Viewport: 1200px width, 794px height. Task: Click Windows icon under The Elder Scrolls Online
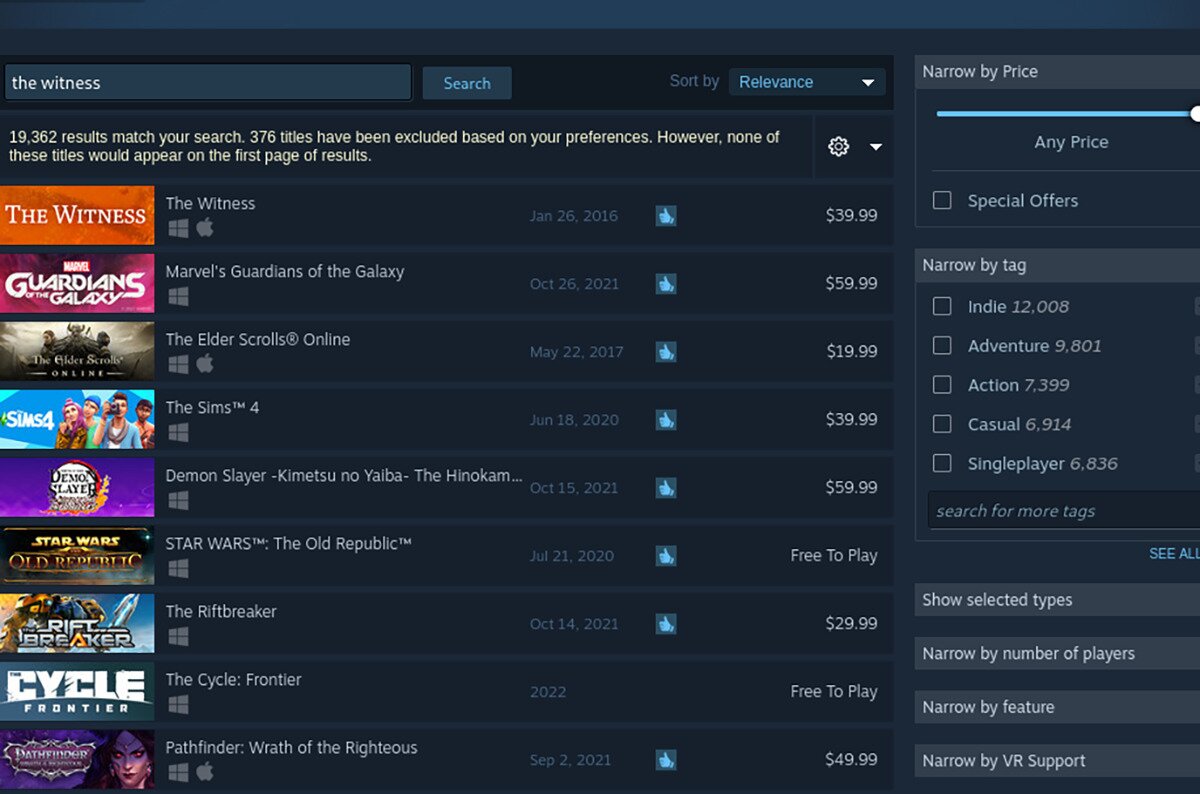178,364
